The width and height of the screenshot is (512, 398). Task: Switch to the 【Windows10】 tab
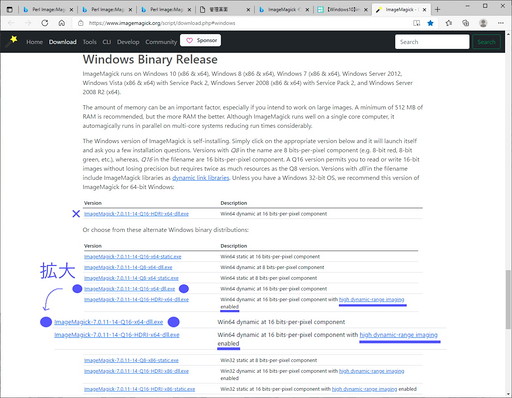[x=342, y=10]
